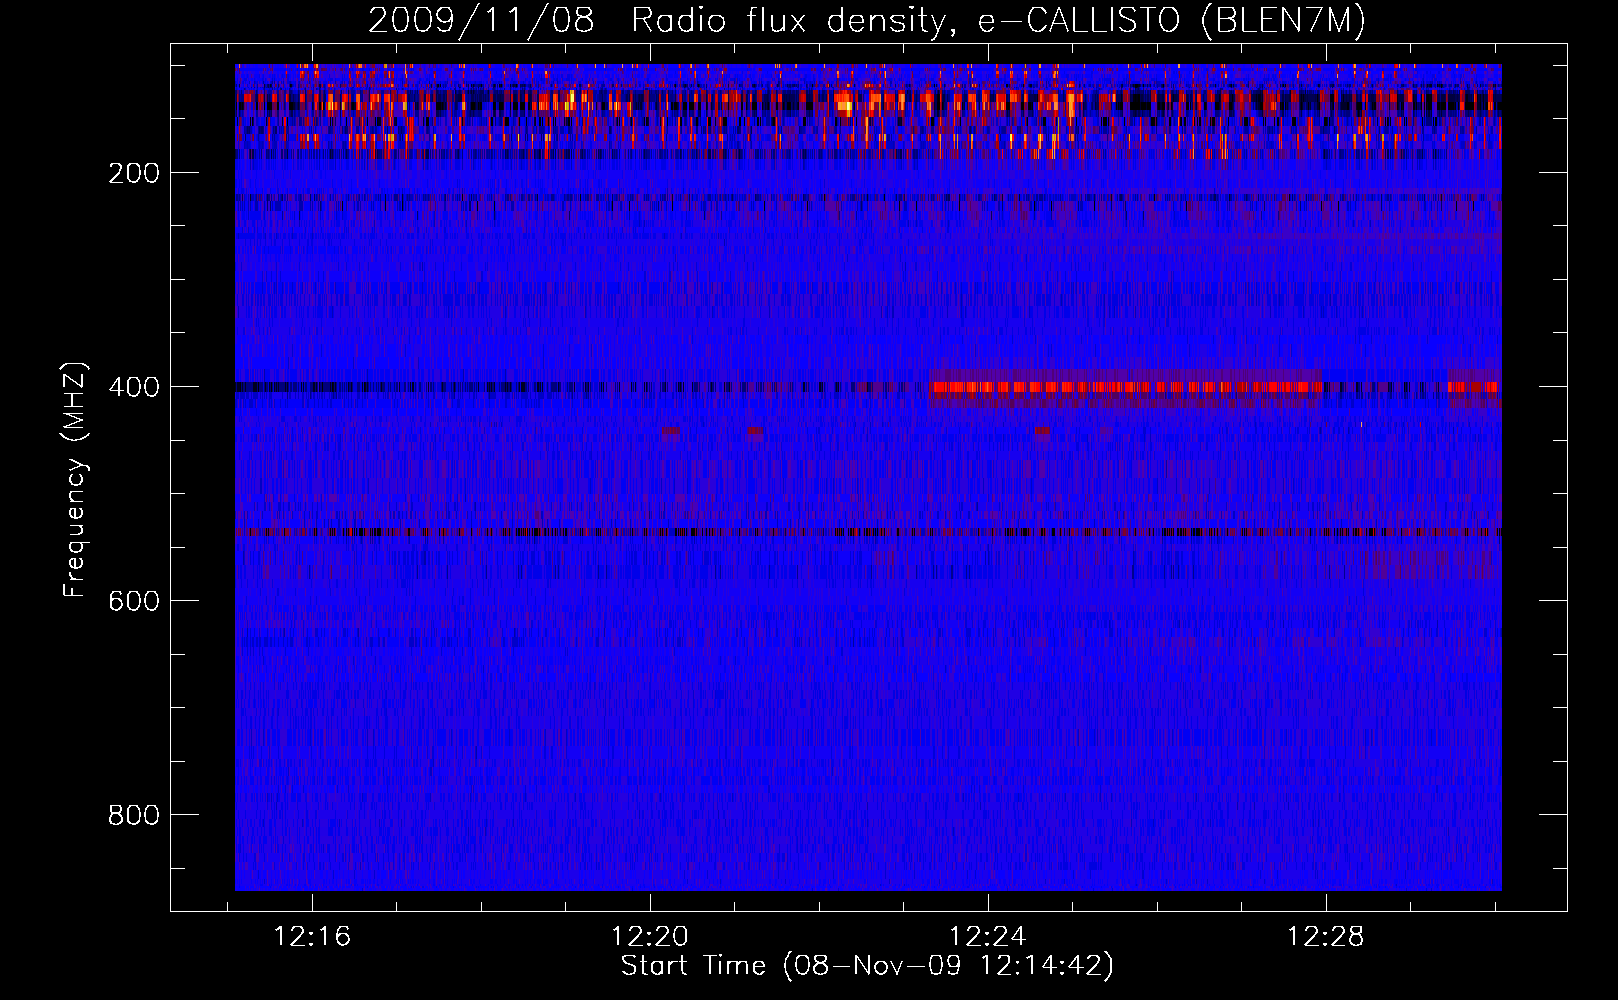The height and width of the screenshot is (1000, 1618).
Task: Click the '12:24' time axis label
Action: pos(988,937)
